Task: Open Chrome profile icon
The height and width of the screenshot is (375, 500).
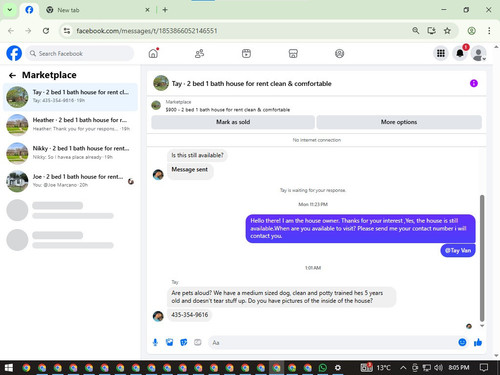Action: 471,31
